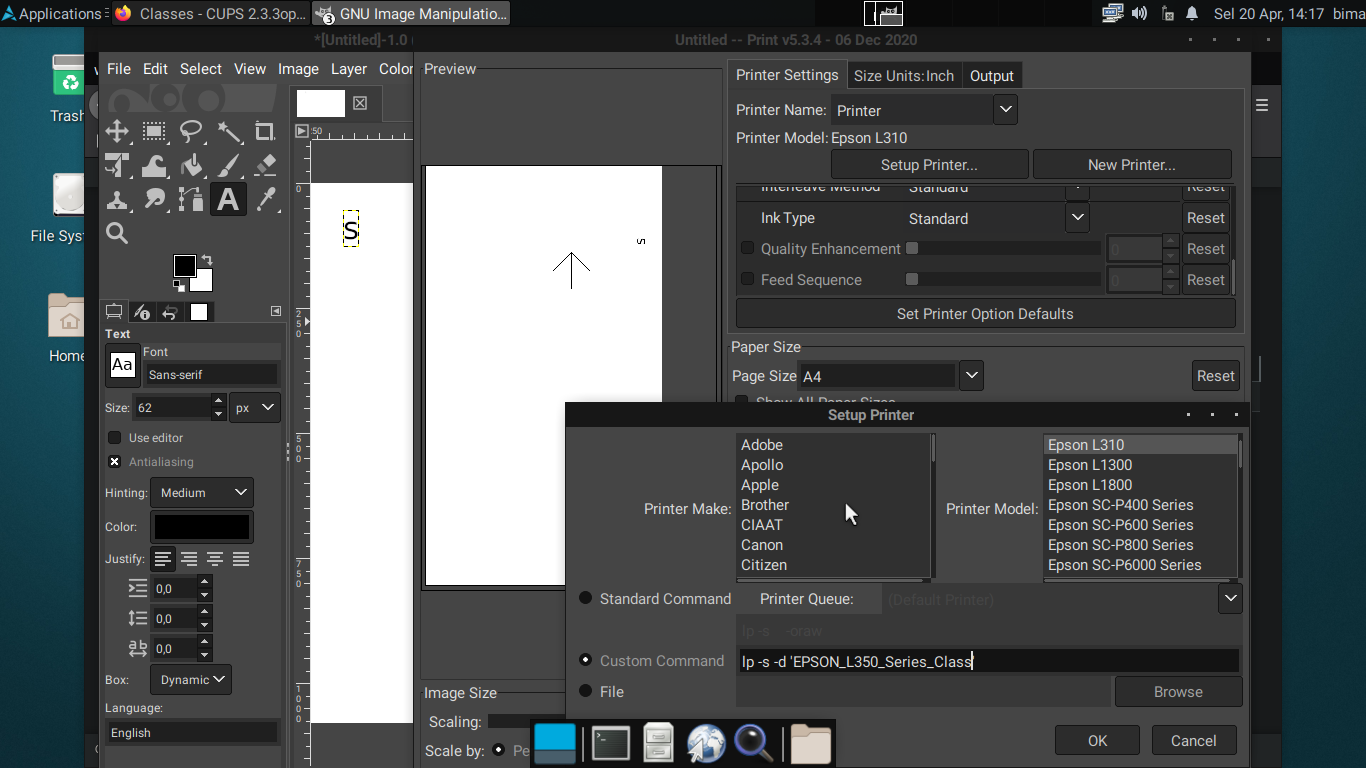Click OK in Setup Printer dialog
The image size is (1366, 768).
pyautogui.click(x=1097, y=741)
